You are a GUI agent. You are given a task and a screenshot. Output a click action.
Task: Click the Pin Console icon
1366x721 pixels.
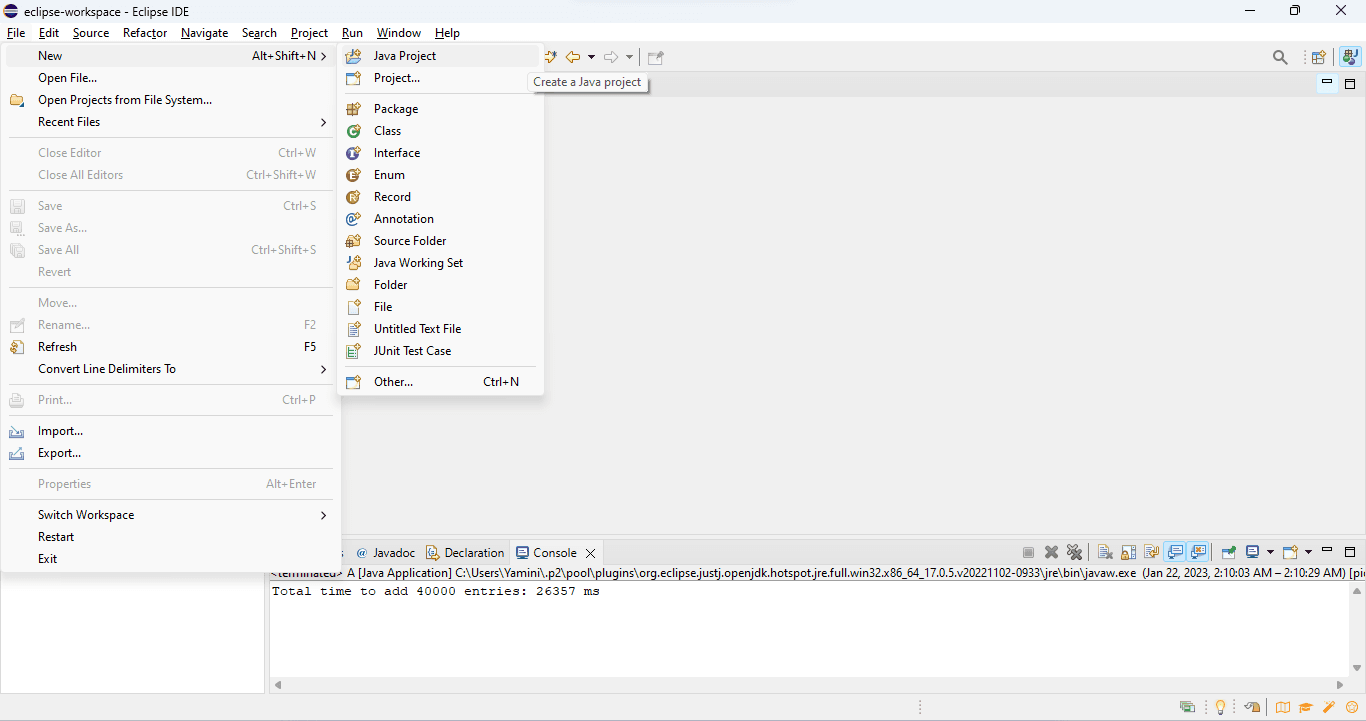pos(1229,552)
